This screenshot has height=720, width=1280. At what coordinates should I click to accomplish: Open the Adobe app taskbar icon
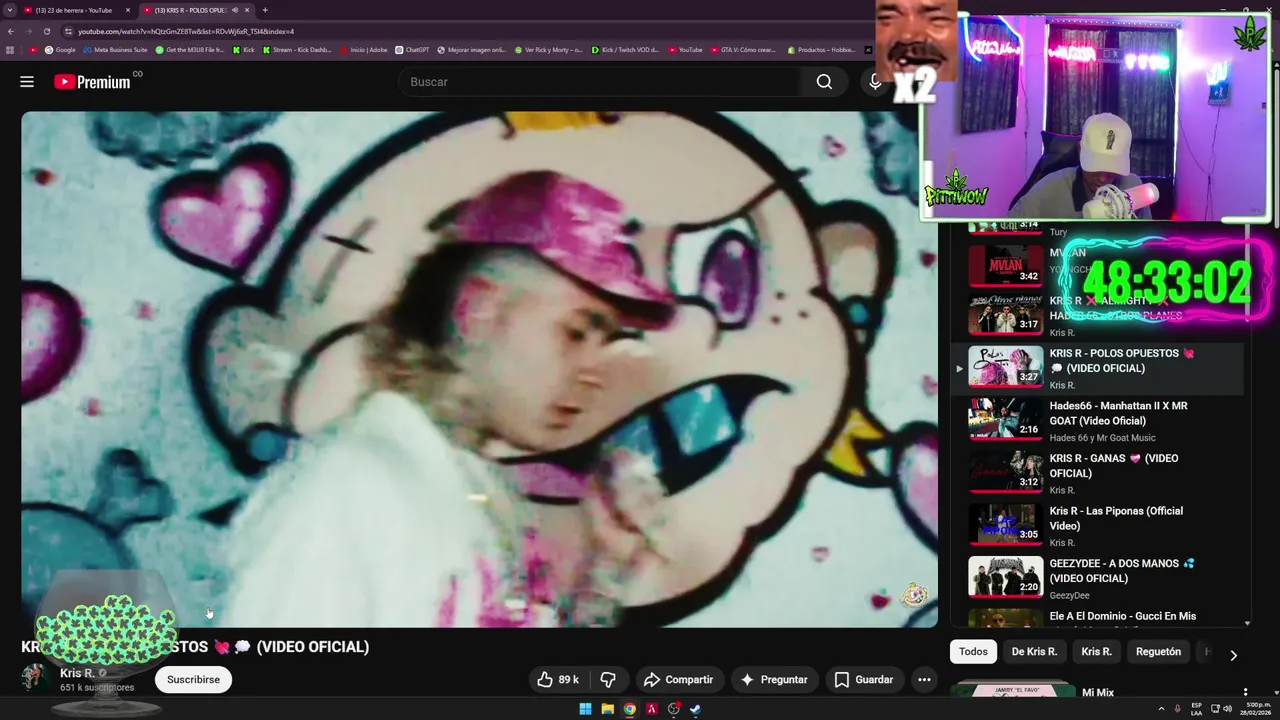(x=651, y=709)
